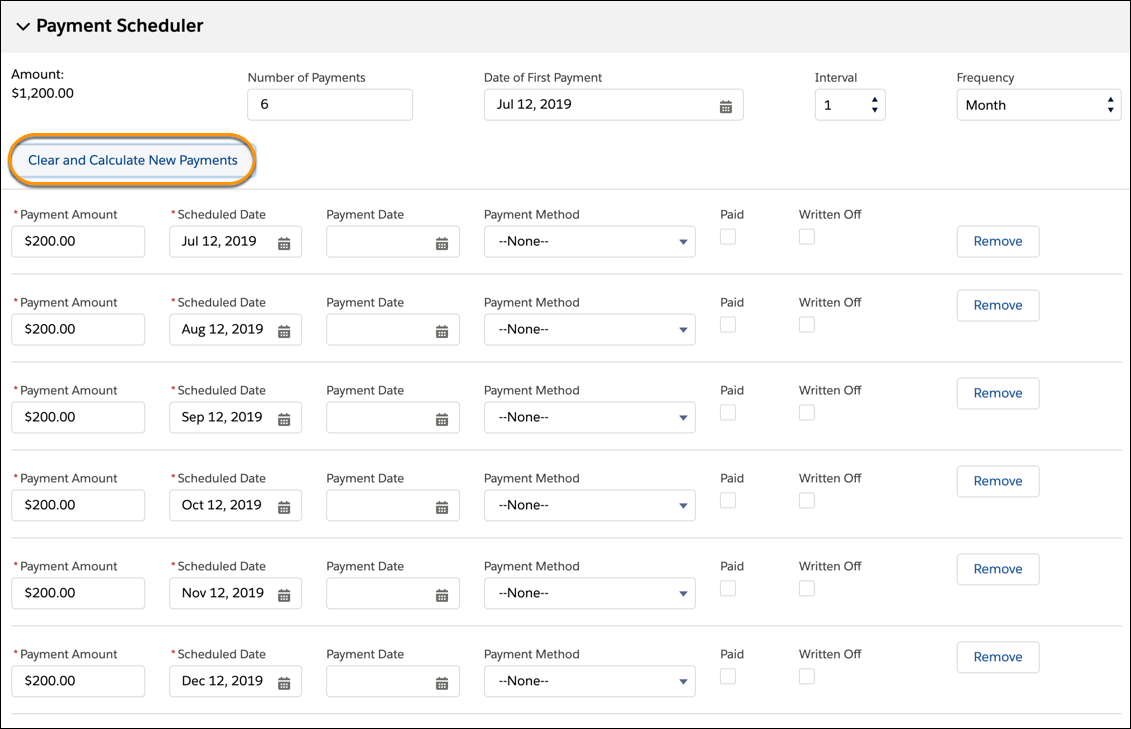Screen dimensions: 1131x729
Task: Open Payment Method dropdown in Oct 12 row
Action: tap(589, 505)
